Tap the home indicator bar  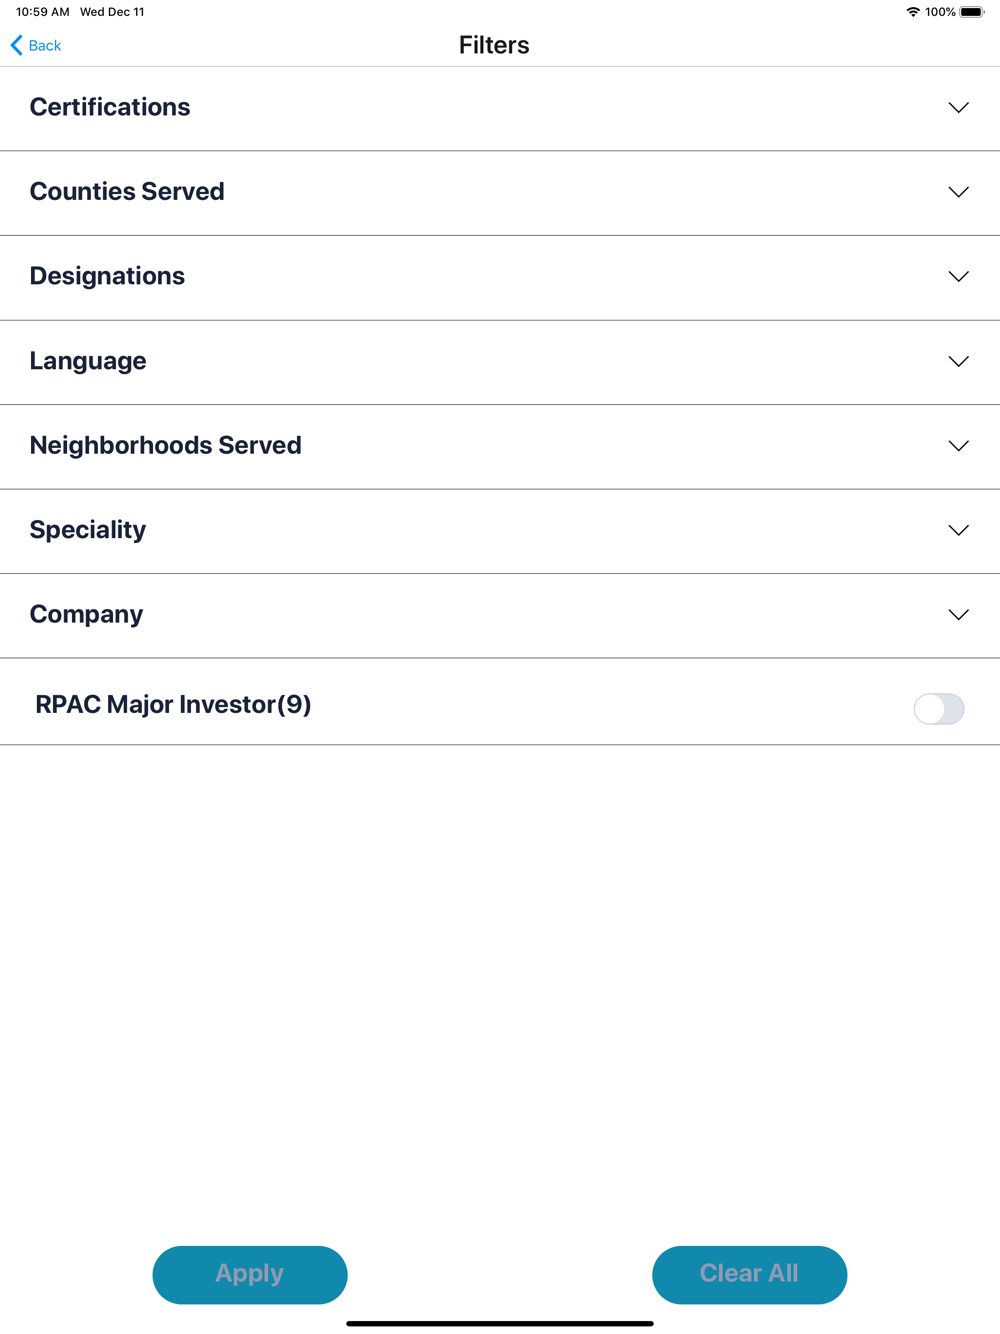[x=500, y=1323]
